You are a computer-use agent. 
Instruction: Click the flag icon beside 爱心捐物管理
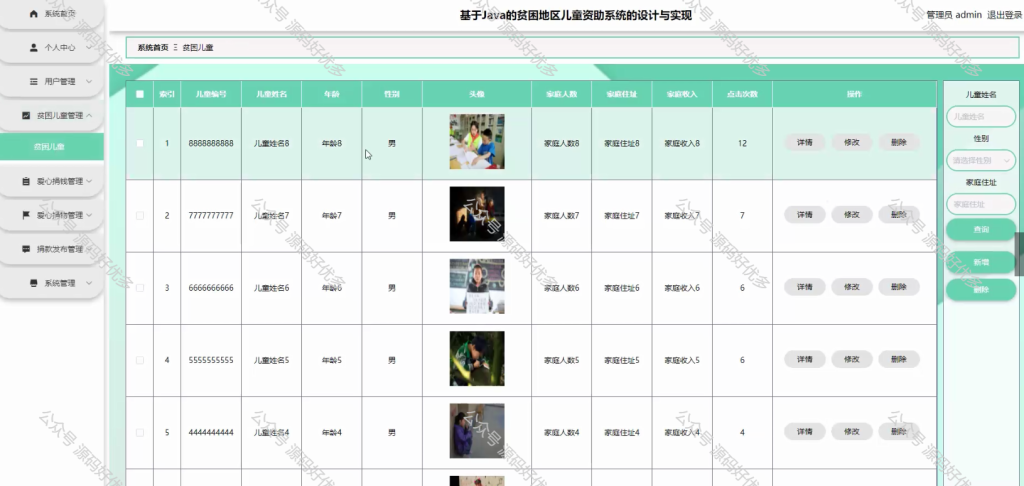pos(26,215)
